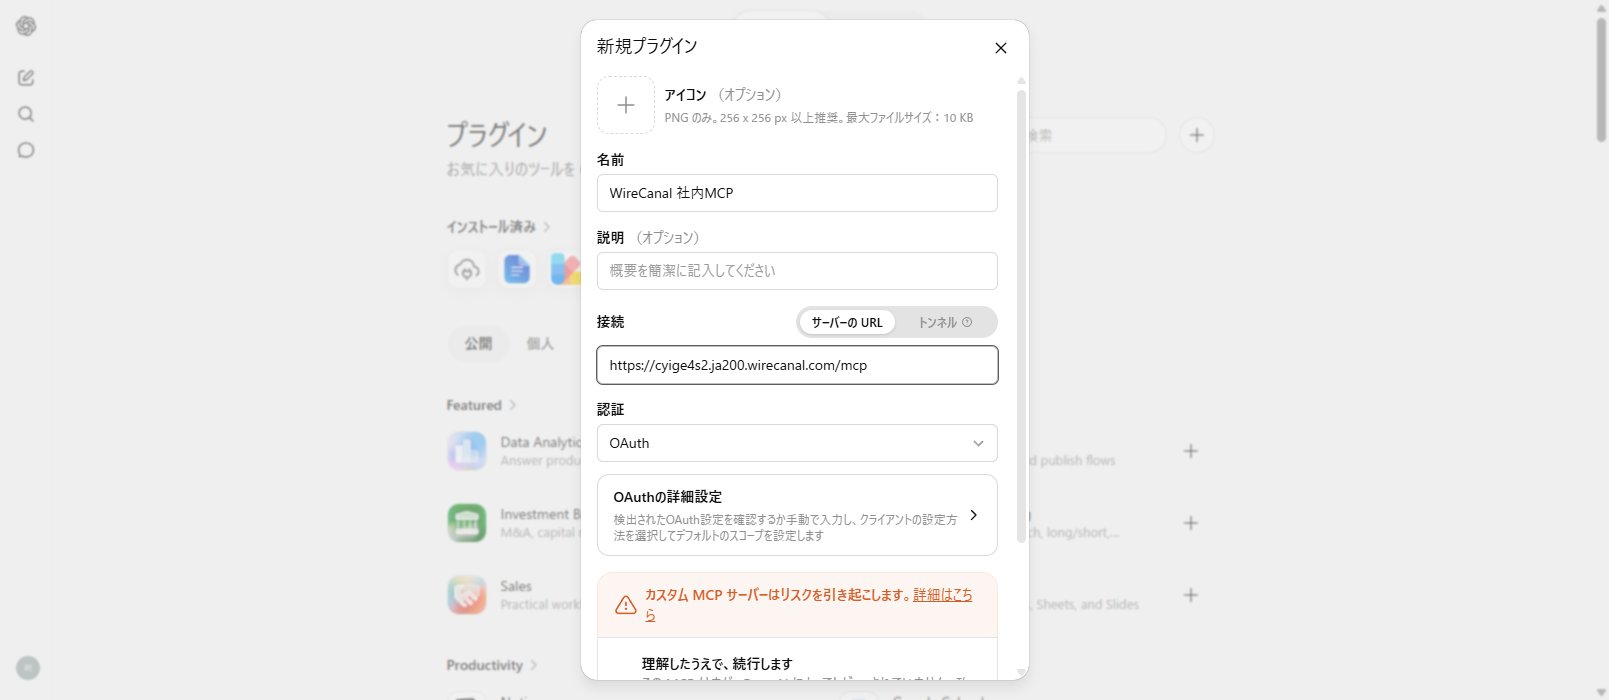Click the PNG のみ file size hint text
1609x700 pixels.
pos(819,118)
